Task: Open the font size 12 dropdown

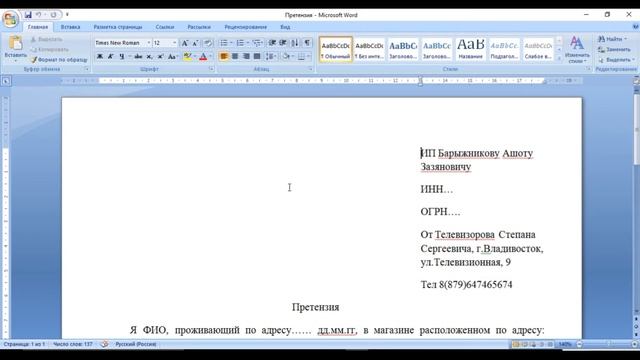Action: click(174, 43)
